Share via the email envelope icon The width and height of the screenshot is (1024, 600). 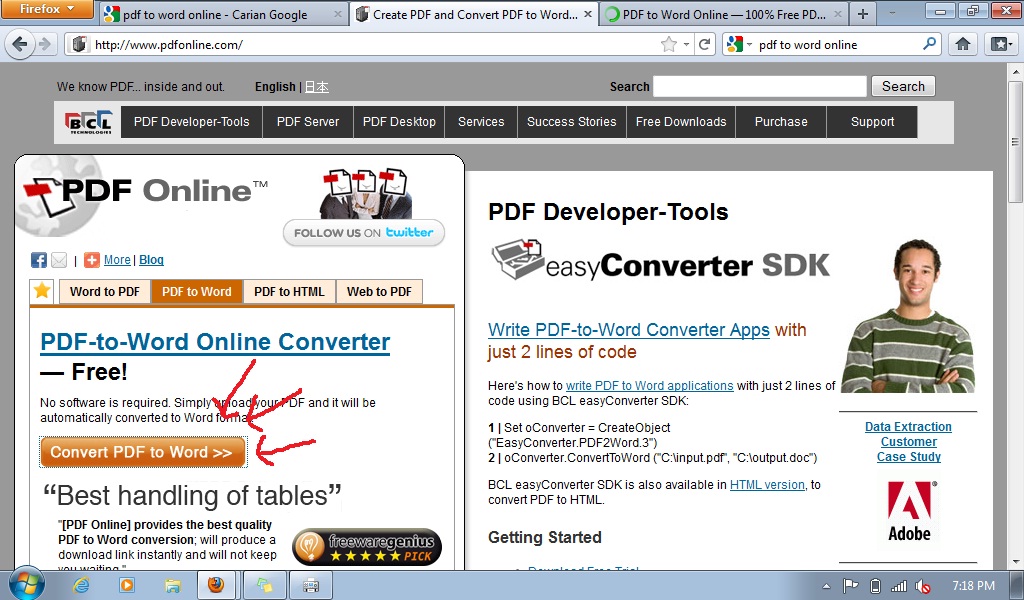click(59, 260)
